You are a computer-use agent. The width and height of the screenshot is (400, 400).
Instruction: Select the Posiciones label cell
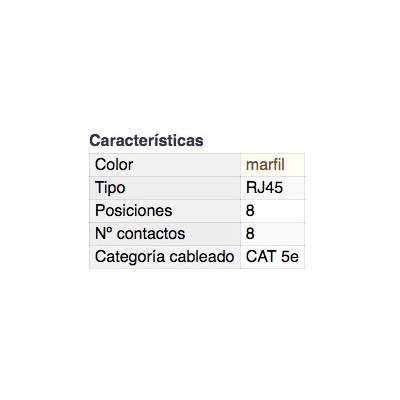click(x=165, y=211)
